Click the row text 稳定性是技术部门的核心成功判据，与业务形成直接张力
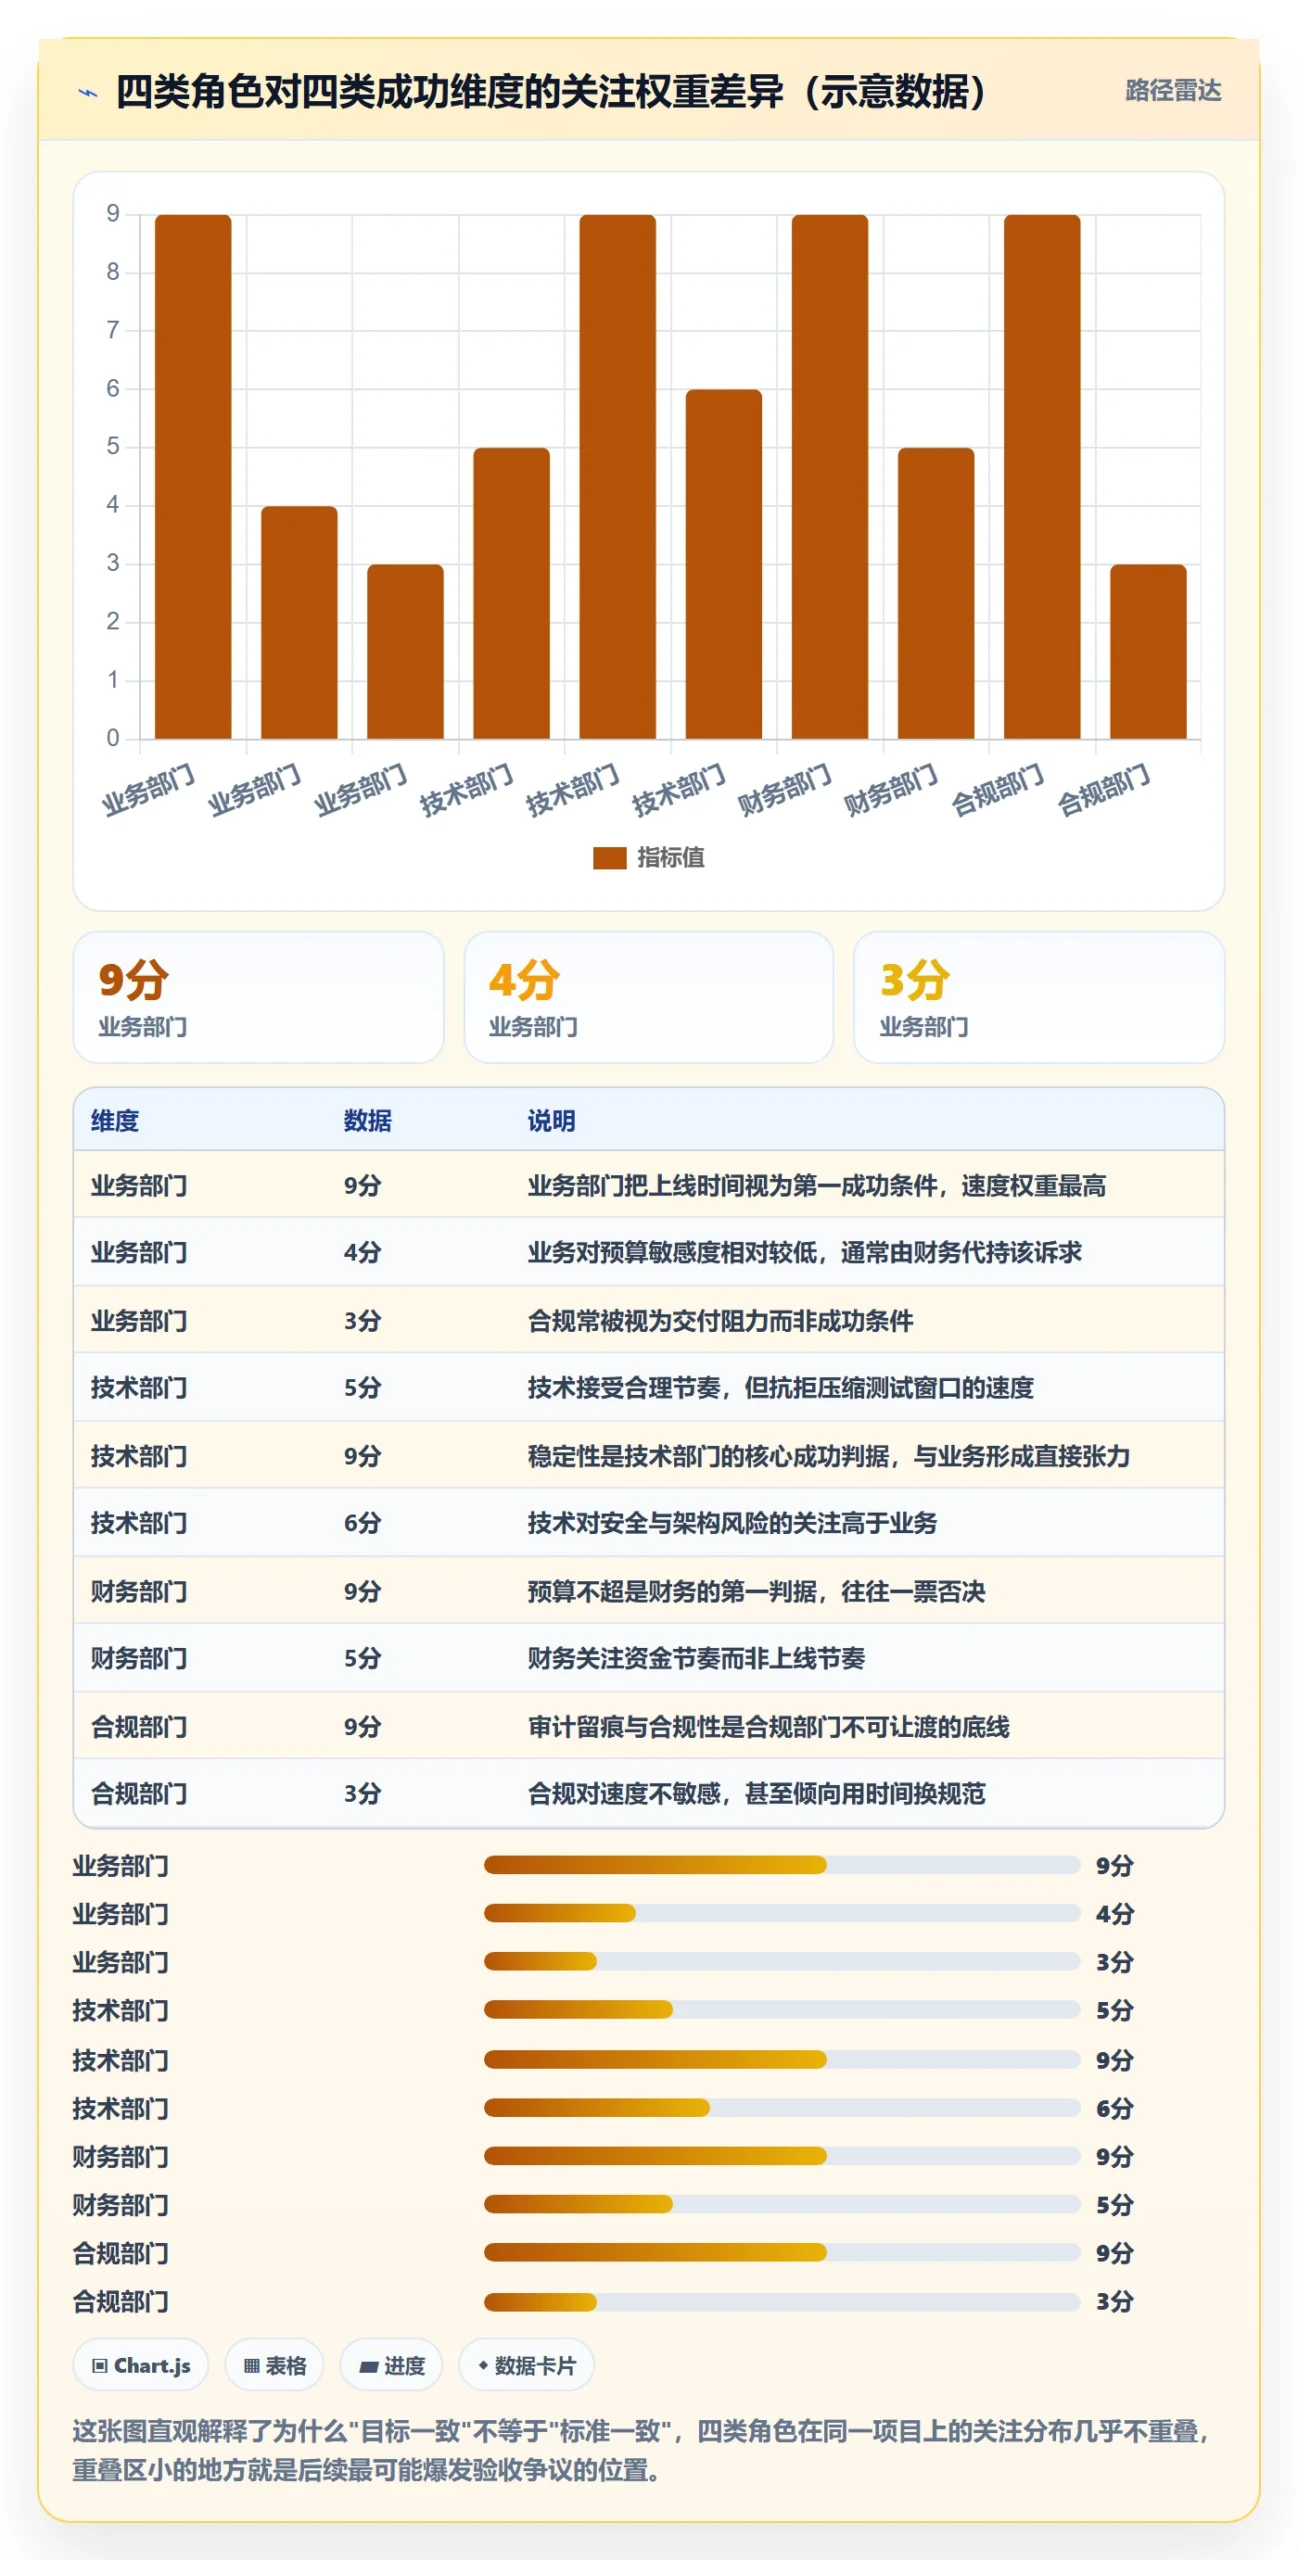The height and width of the screenshot is (2560, 1298). click(828, 1455)
